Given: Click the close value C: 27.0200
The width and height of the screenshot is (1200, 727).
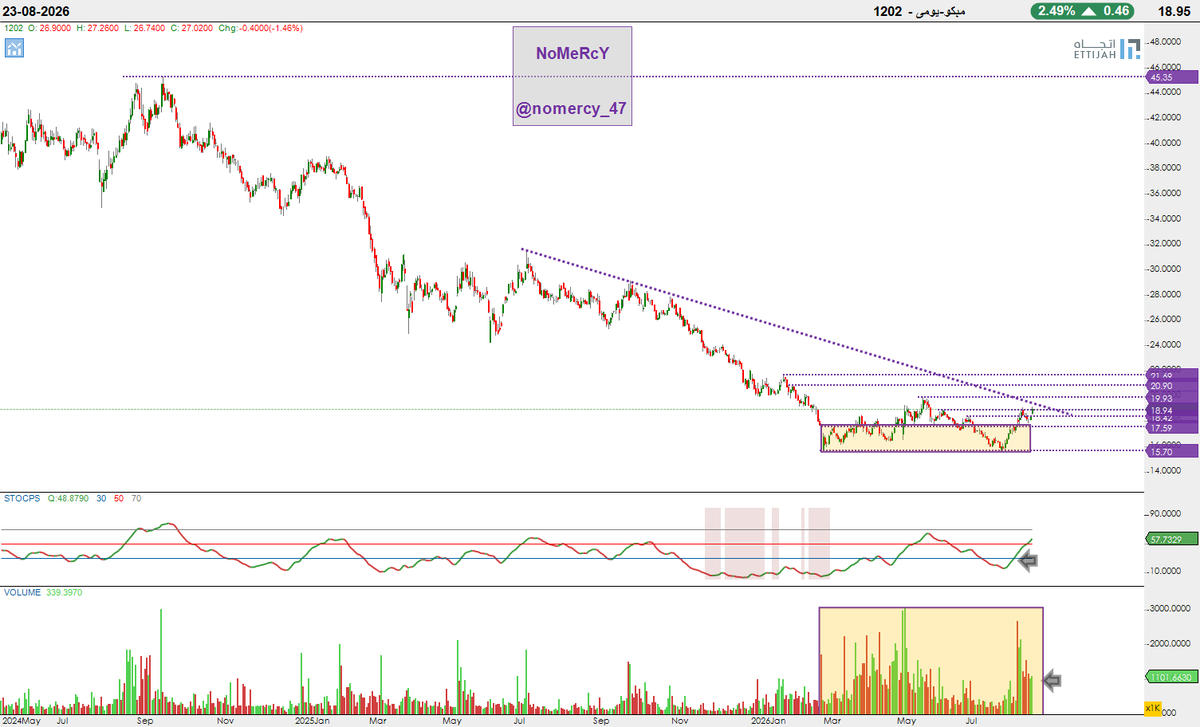Looking at the screenshot, I should [x=194, y=28].
